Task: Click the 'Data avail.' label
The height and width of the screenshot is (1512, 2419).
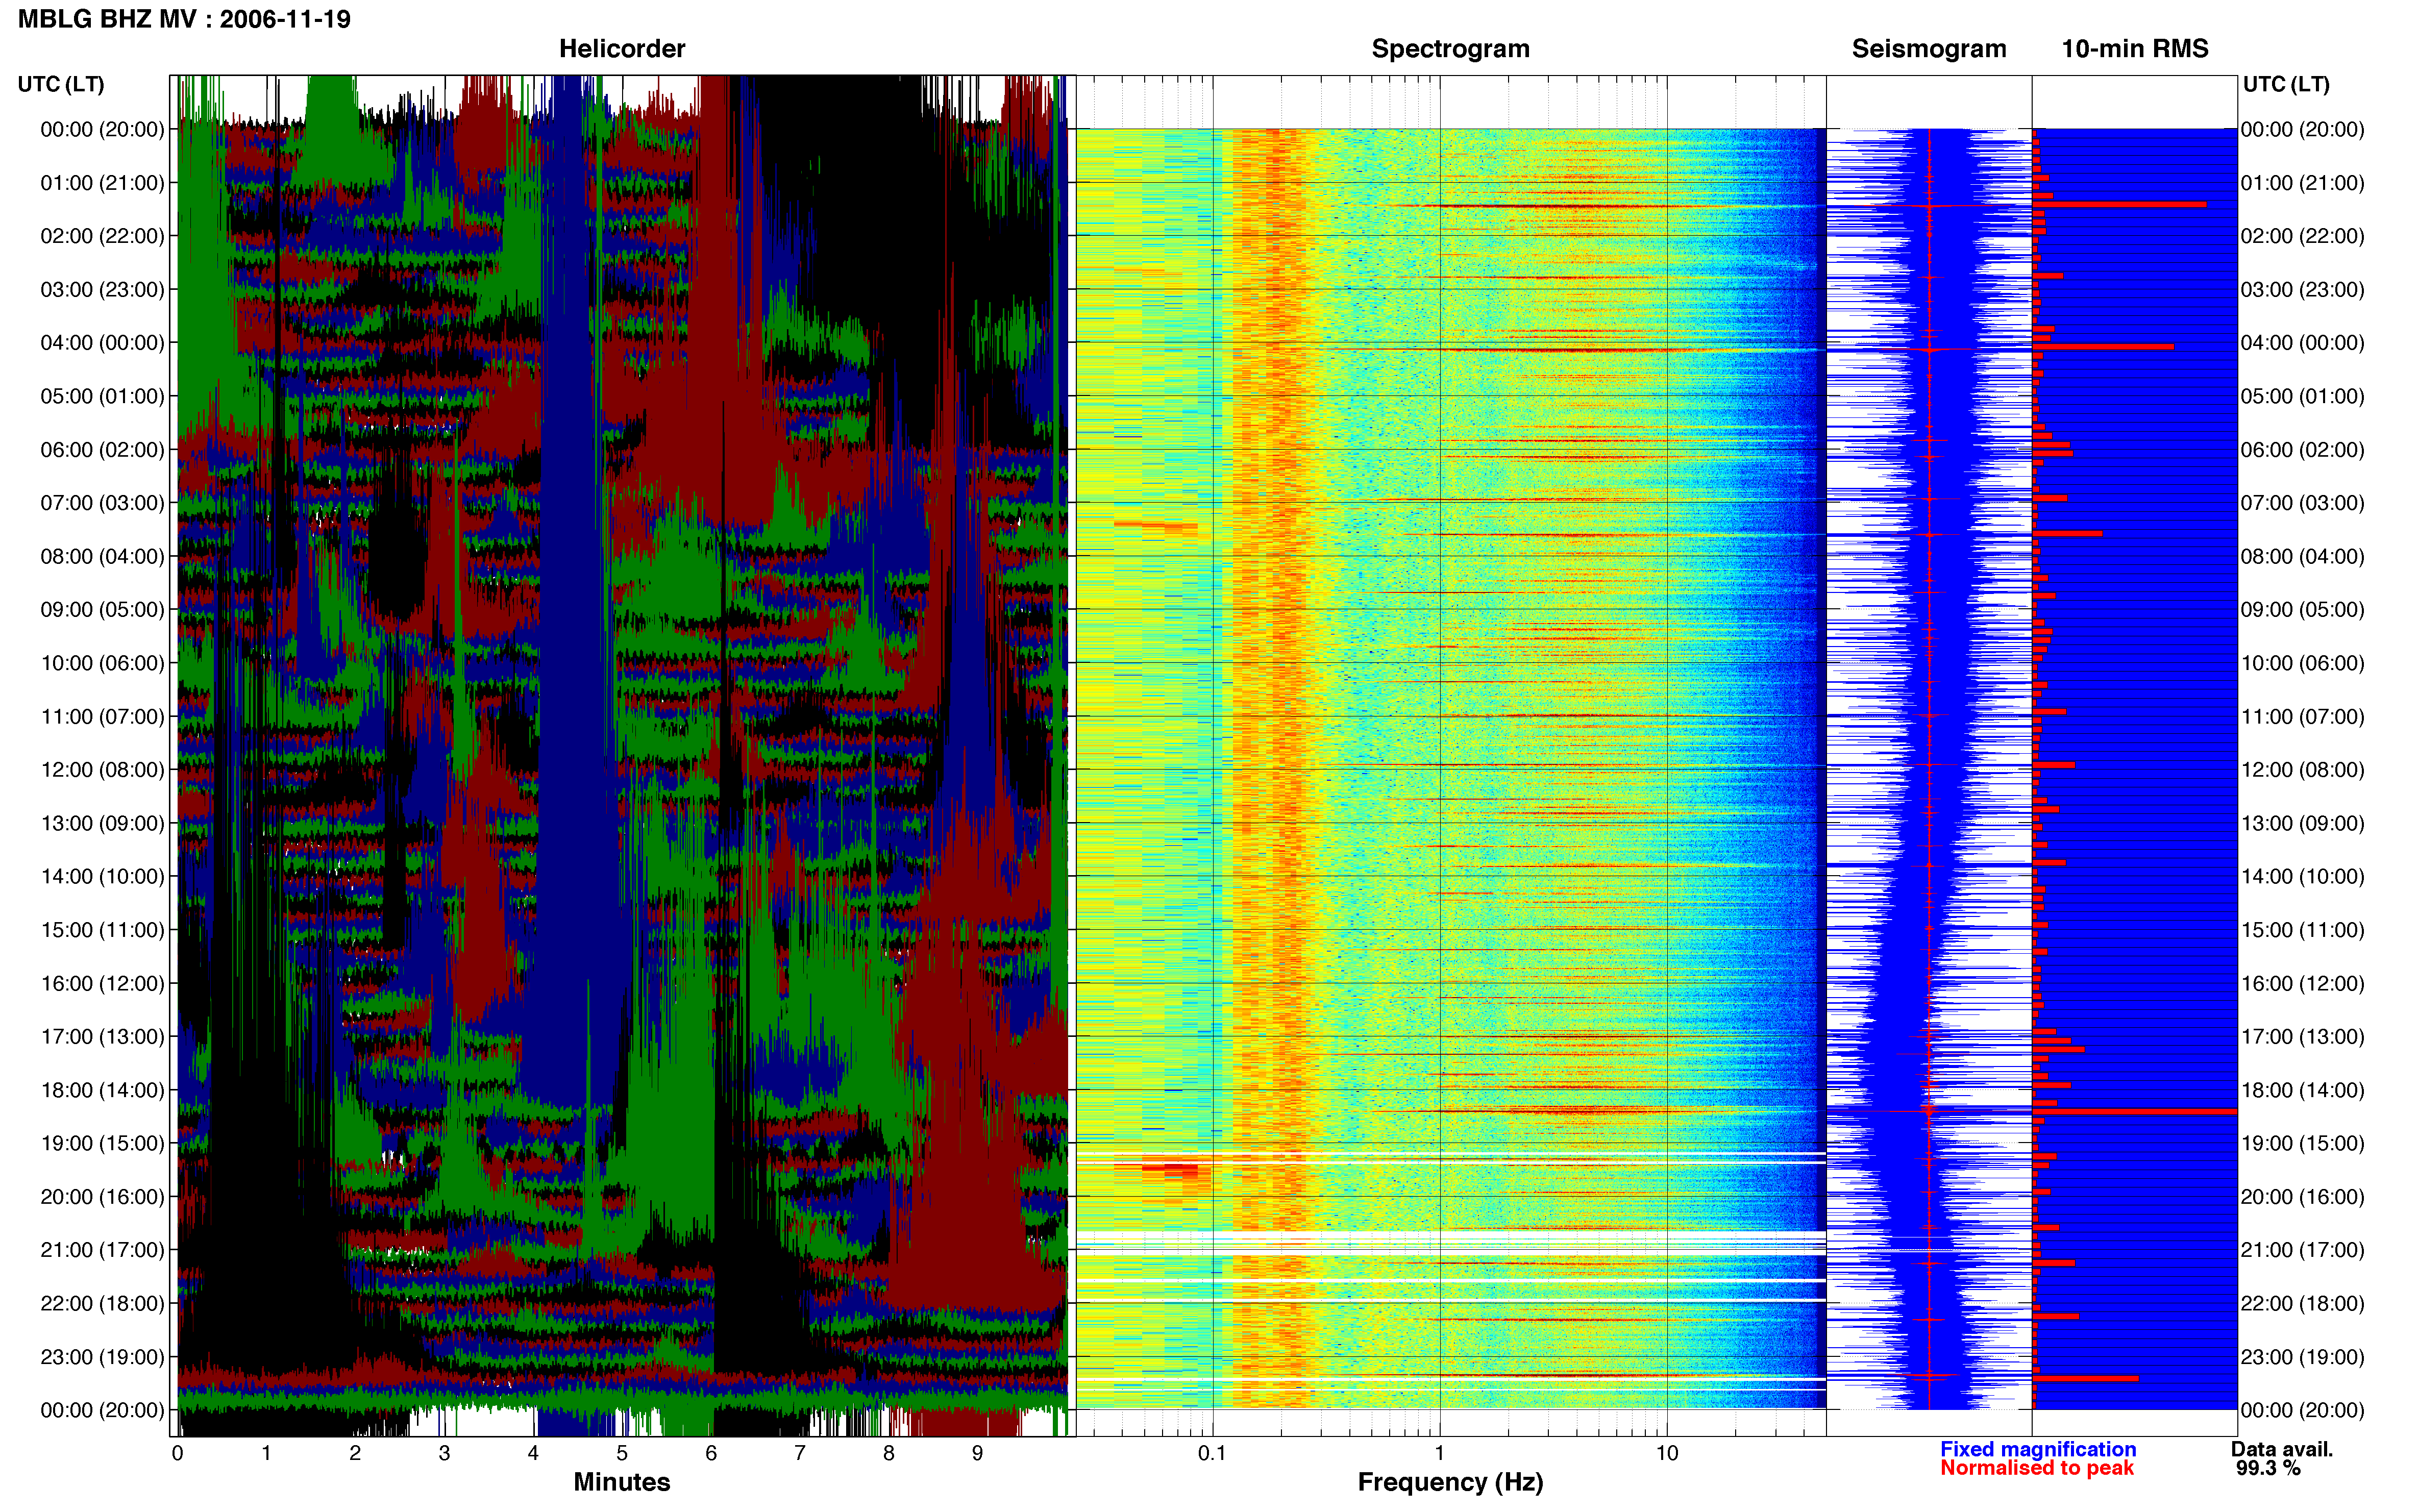Action: (x=2282, y=1449)
